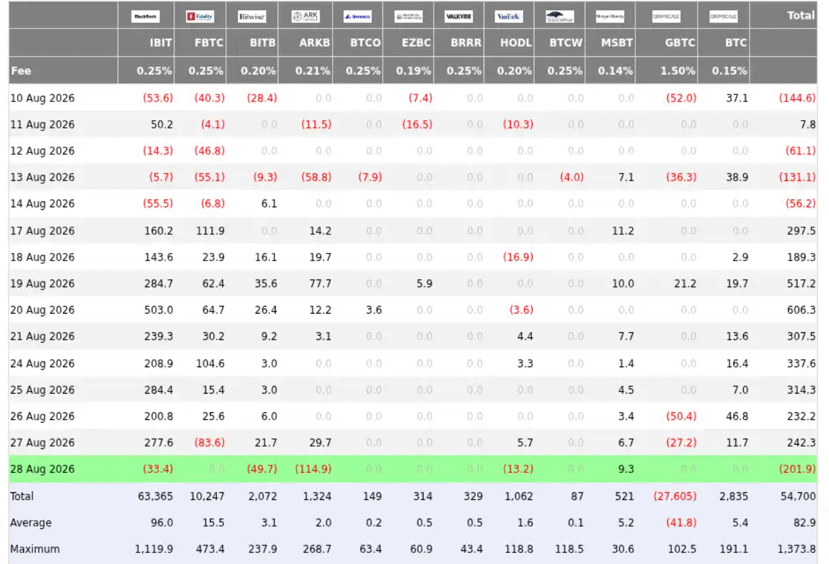Click the Total row label at bottom
829x564 pixels.
[22, 496]
